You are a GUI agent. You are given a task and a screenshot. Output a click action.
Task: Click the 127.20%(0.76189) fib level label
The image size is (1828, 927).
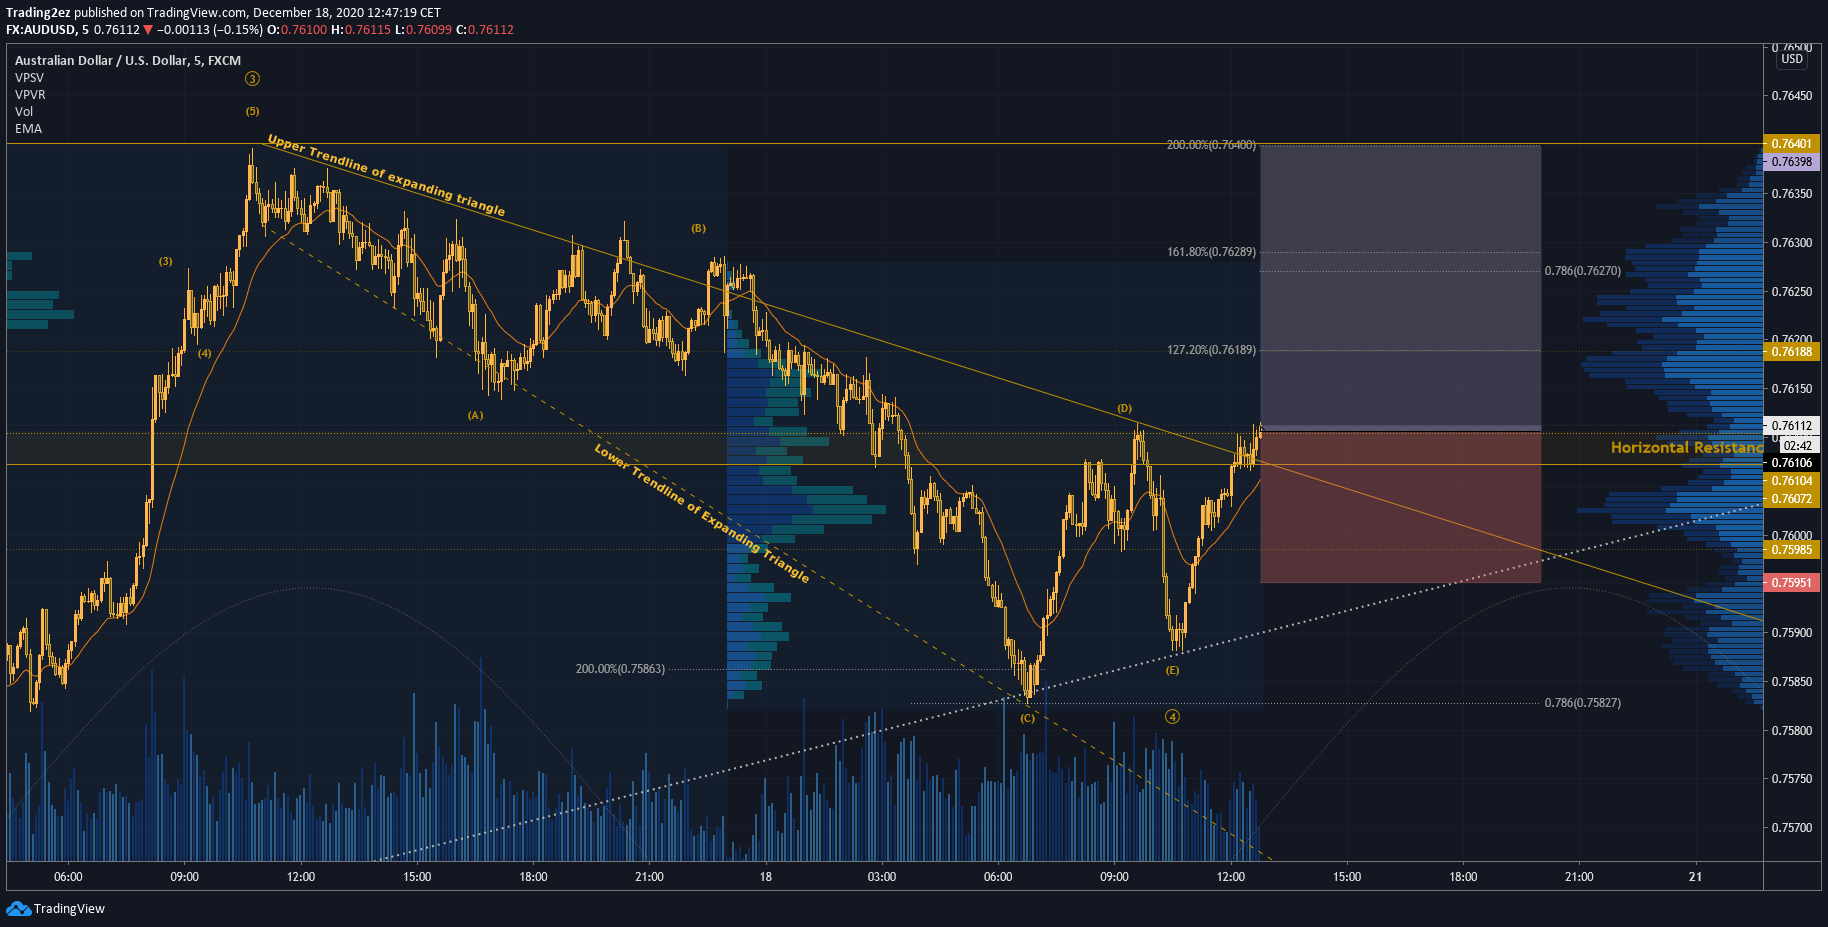(x=1211, y=350)
